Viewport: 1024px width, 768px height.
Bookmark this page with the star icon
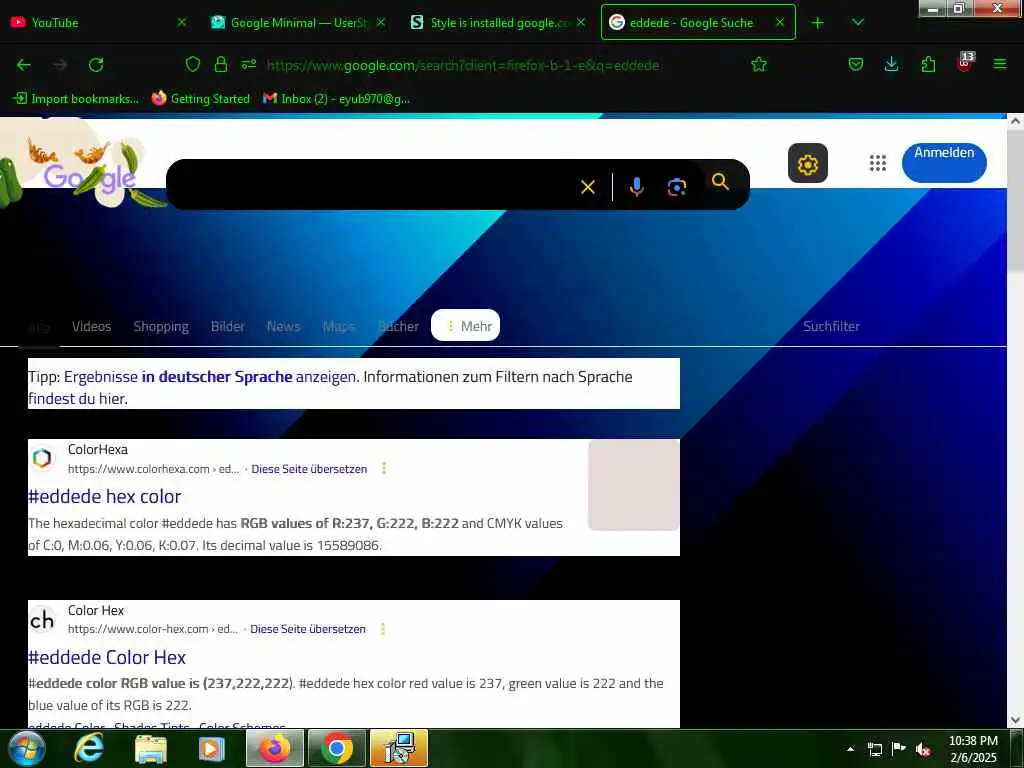(x=759, y=64)
